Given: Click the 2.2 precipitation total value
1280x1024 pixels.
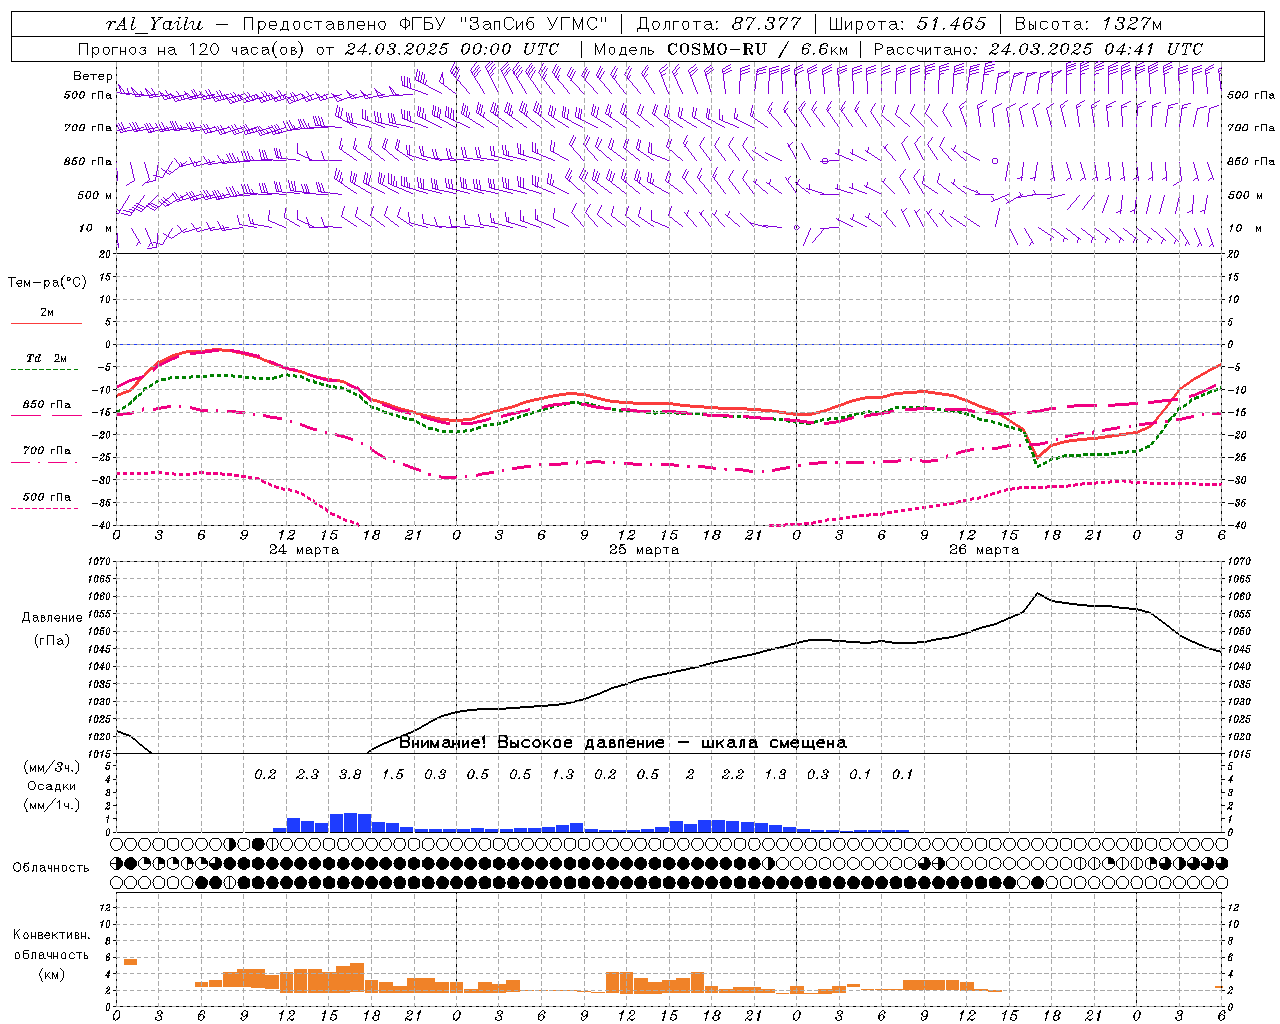Looking at the screenshot, I should (x=732, y=775).
